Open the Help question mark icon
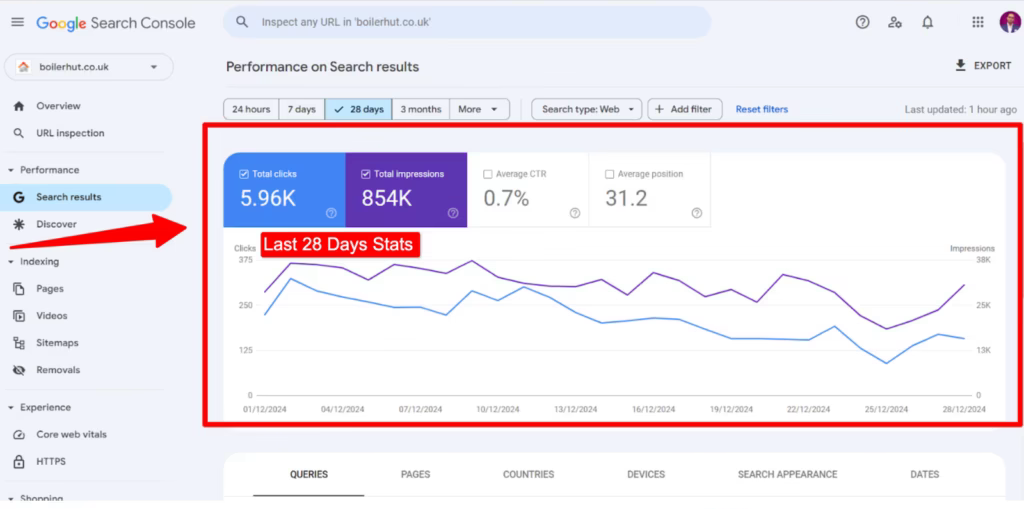This screenshot has width=1024, height=509. click(863, 22)
